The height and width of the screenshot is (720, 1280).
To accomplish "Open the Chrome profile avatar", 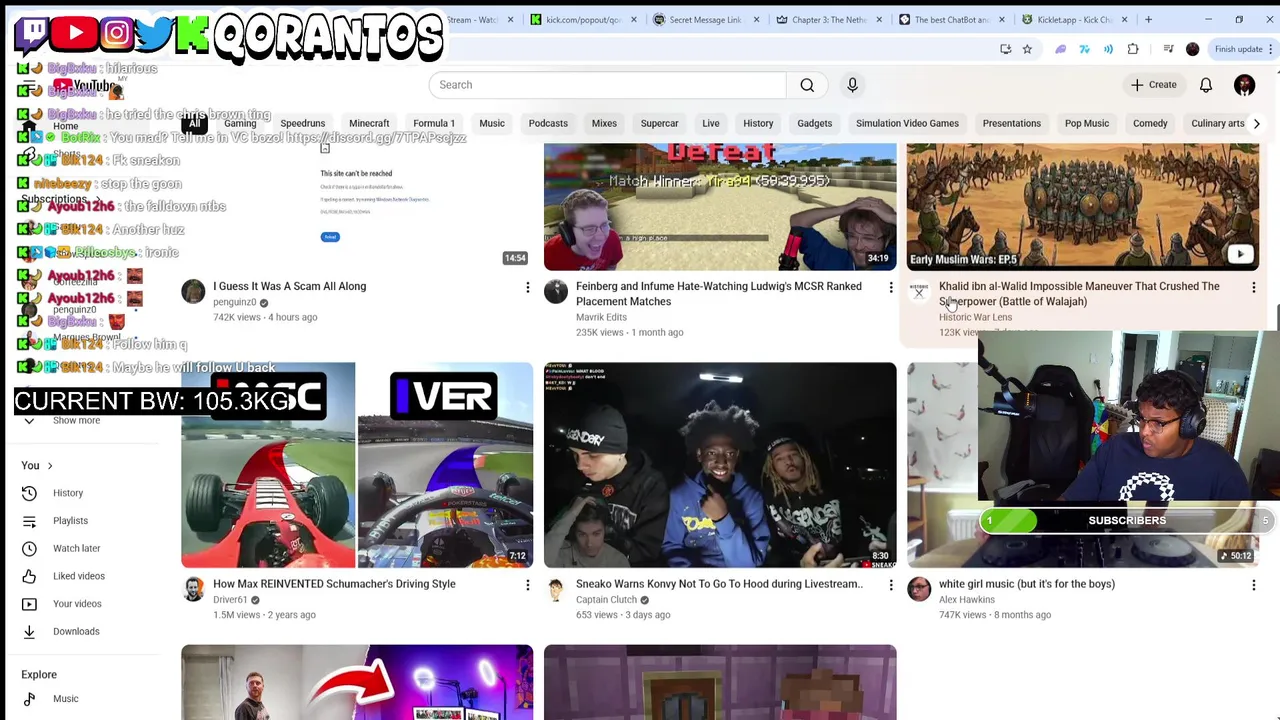I will pyautogui.click(x=1192, y=49).
